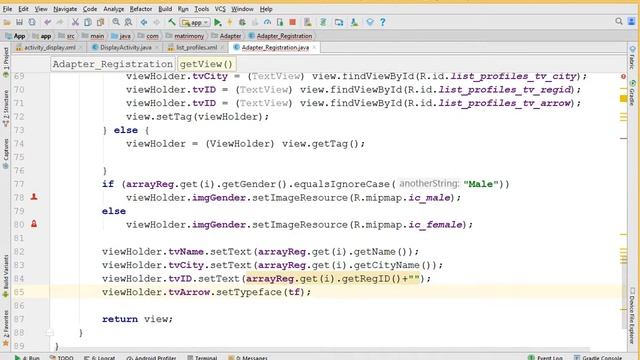Click the Open folder toolbar icon
Viewport: 640px width, 360px height.
pos(7,22)
